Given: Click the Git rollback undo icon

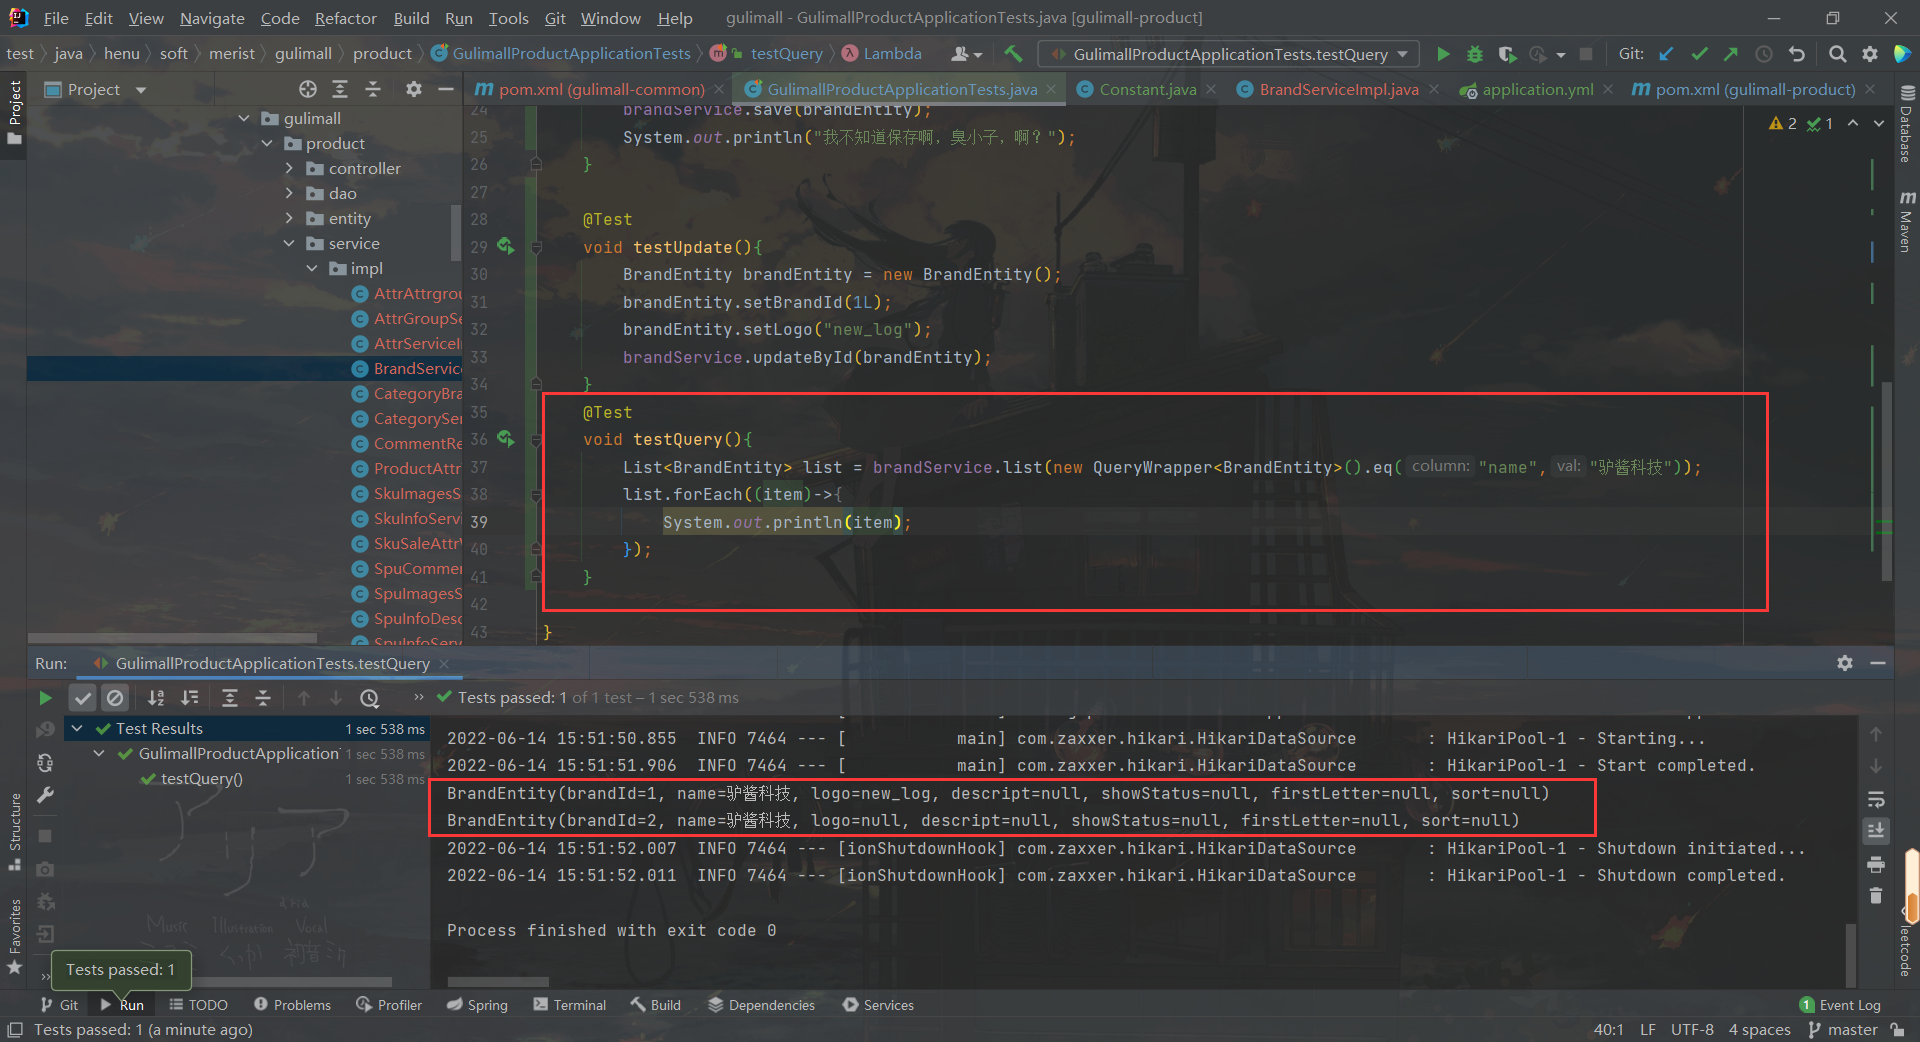Looking at the screenshot, I should pyautogui.click(x=1797, y=54).
